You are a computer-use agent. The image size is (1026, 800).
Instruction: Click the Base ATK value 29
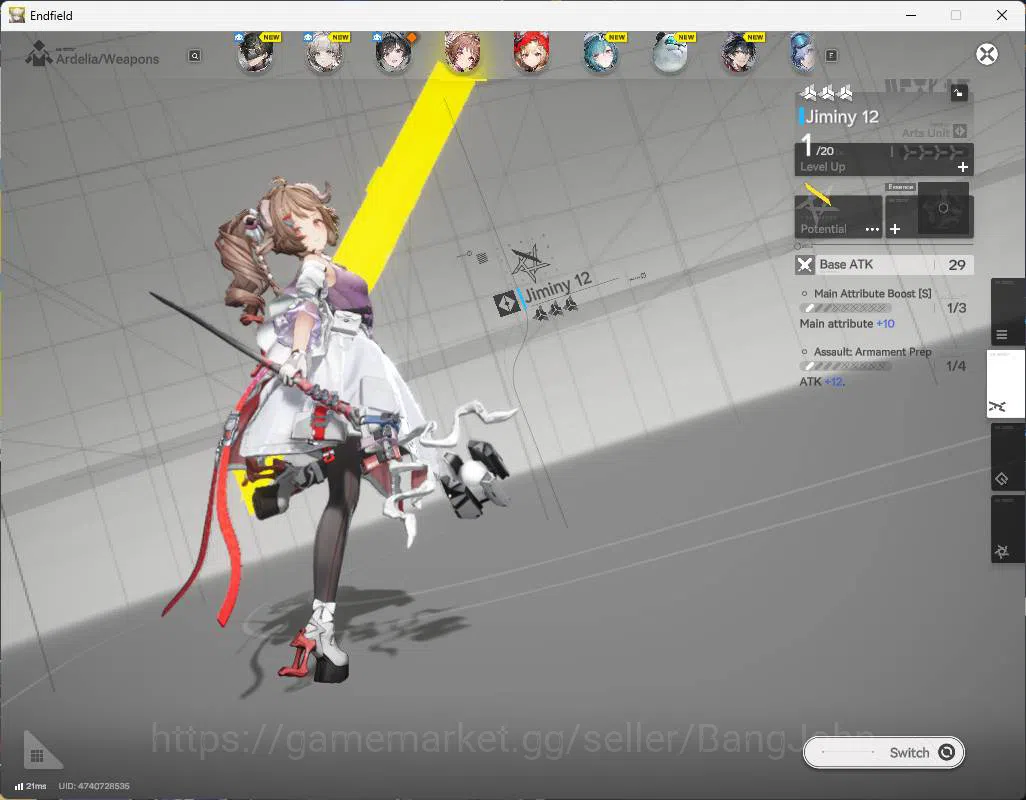tap(957, 265)
